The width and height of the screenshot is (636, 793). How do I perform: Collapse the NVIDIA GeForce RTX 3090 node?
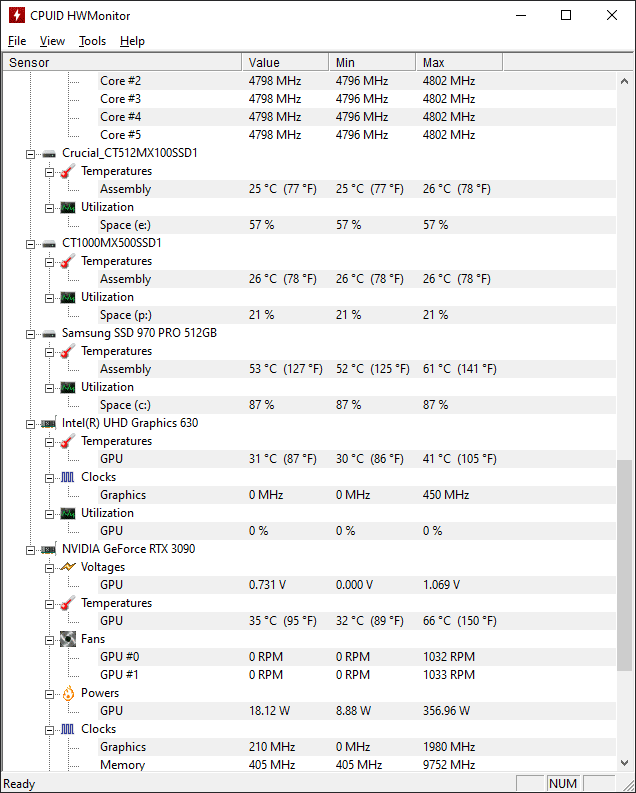click(30, 550)
